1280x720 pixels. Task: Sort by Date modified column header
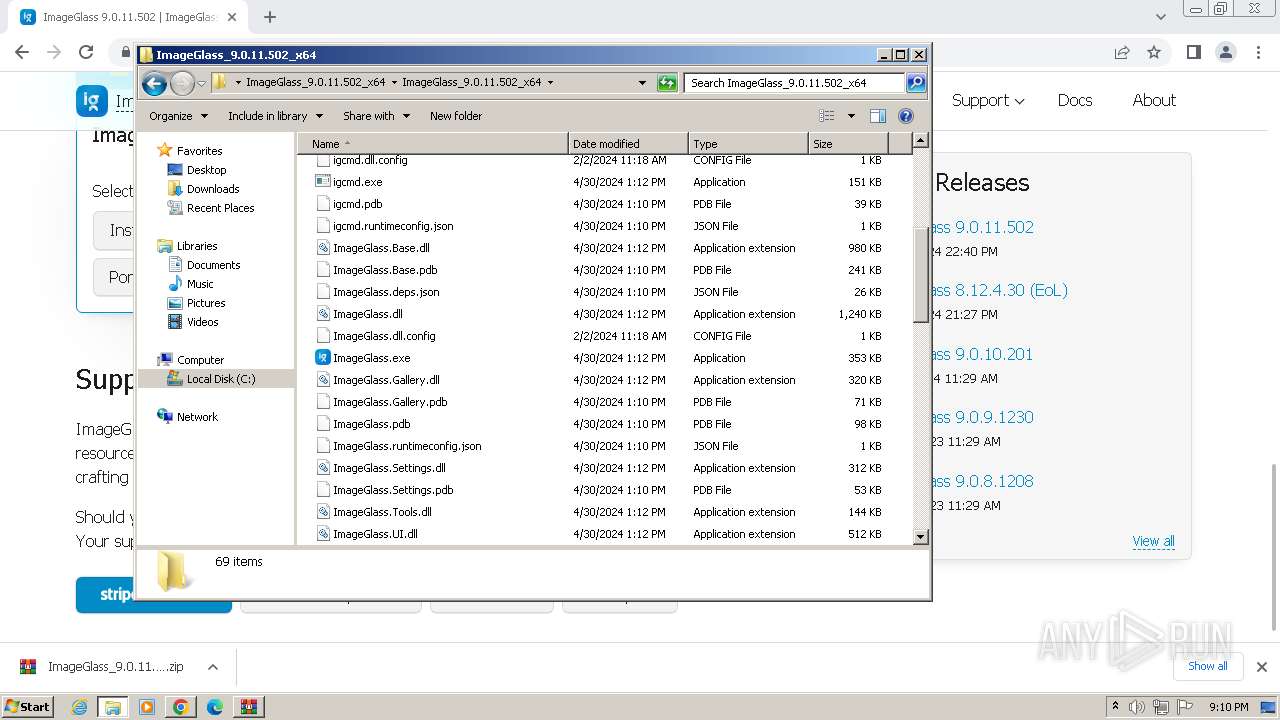tap(628, 144)
